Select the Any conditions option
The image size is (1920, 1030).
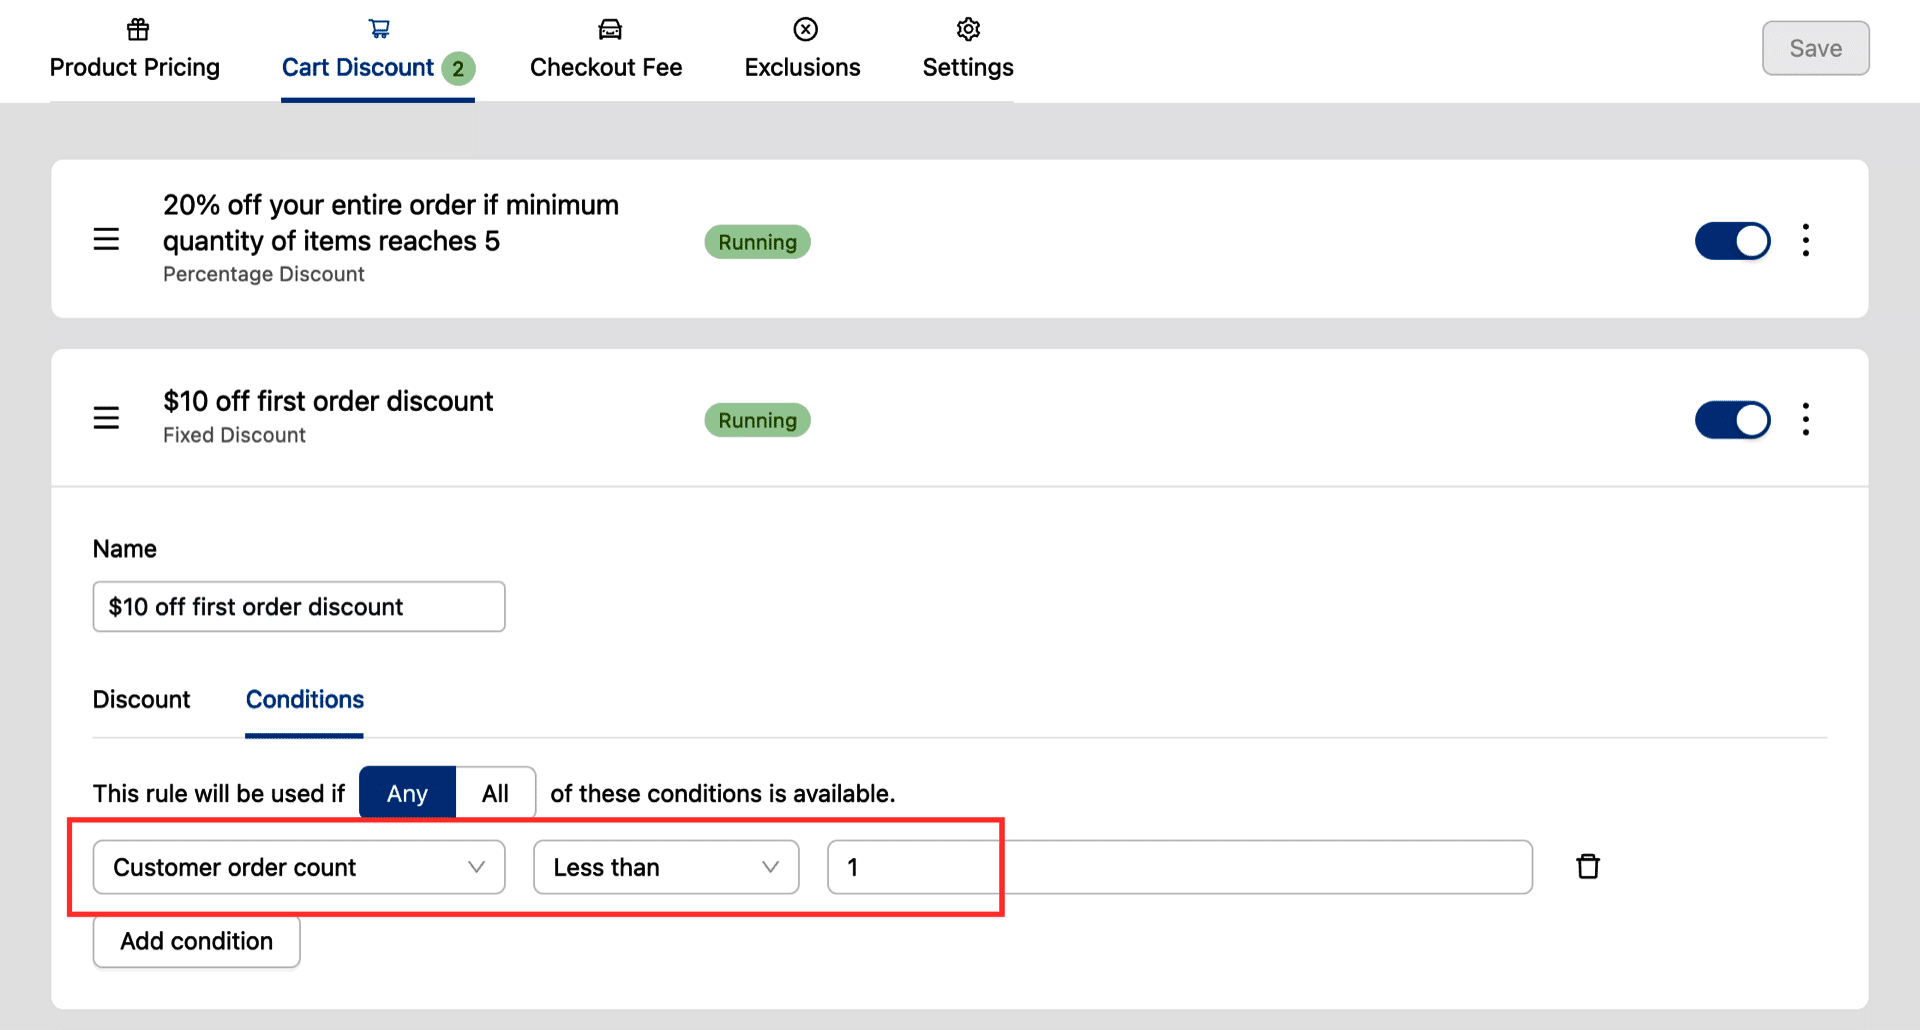click(x=407, y=793)
